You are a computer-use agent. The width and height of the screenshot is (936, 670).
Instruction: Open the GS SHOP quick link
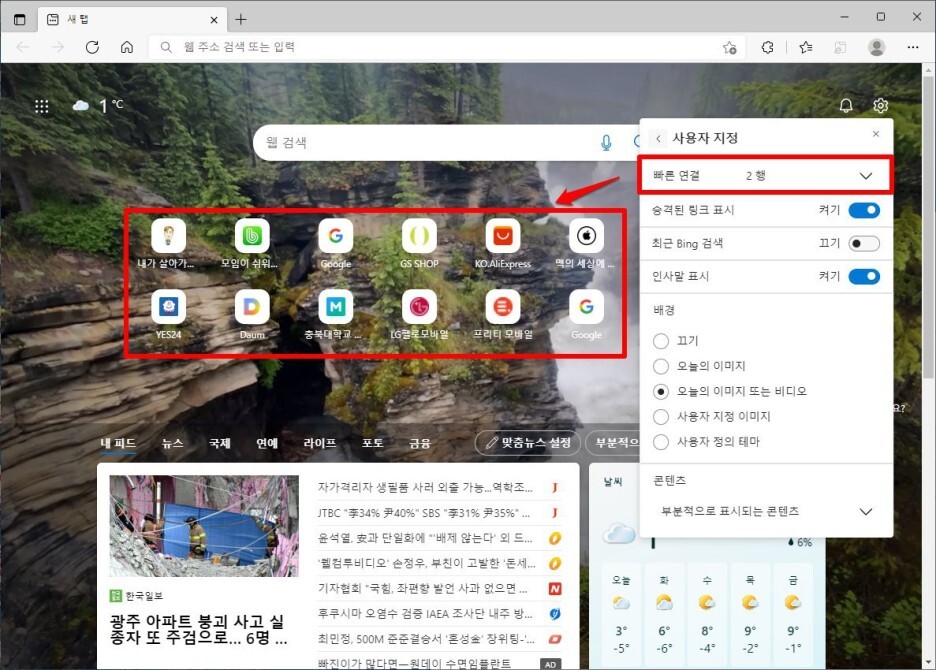point(419,244)
